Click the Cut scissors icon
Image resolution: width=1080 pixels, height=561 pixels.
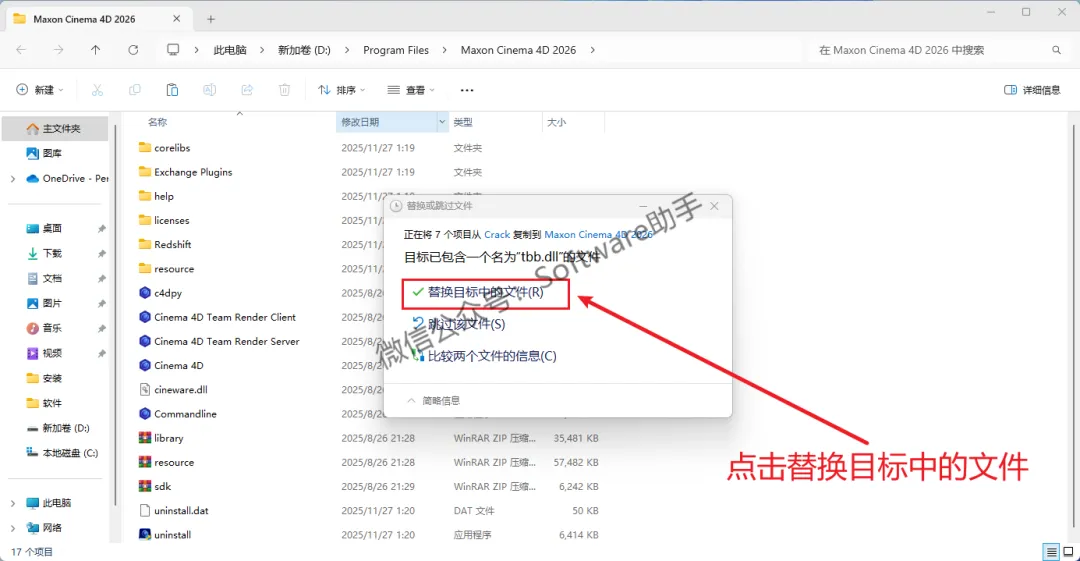(x=97, y=90)
